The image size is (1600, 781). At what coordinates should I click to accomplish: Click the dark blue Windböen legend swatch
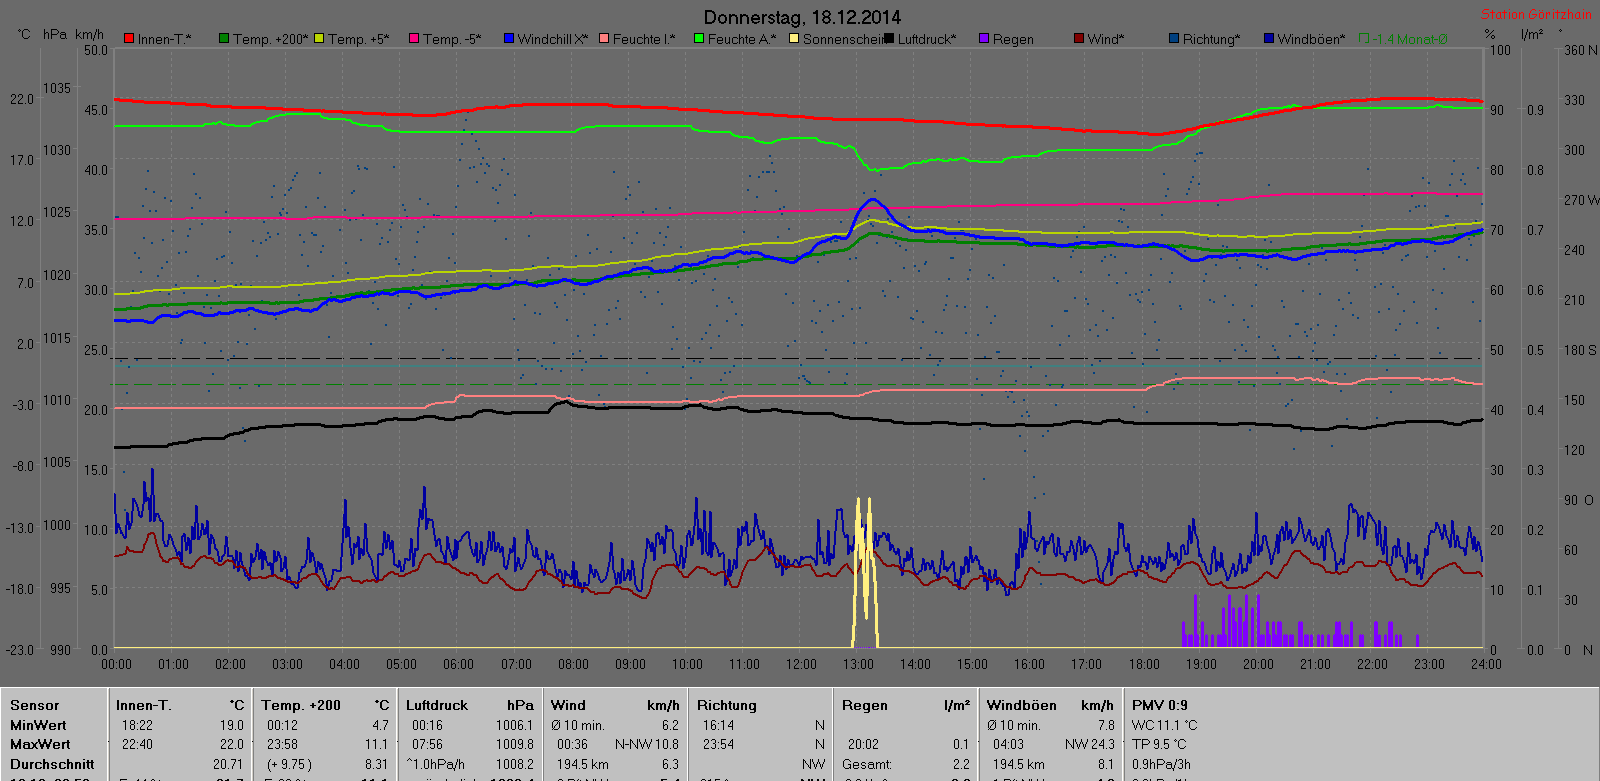(x=1269, y=39)
